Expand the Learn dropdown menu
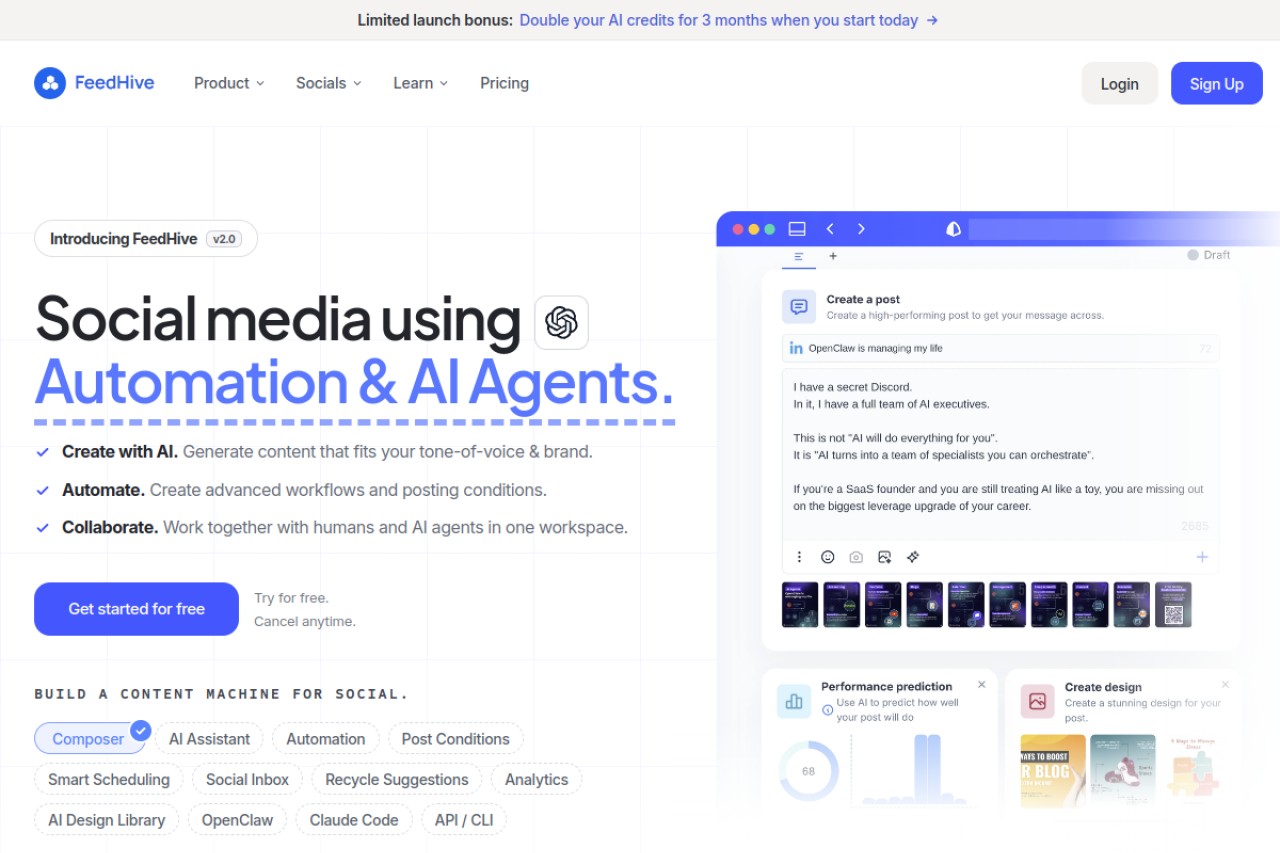This screenshot has width=1280, height=853. [x=421, y=83]
